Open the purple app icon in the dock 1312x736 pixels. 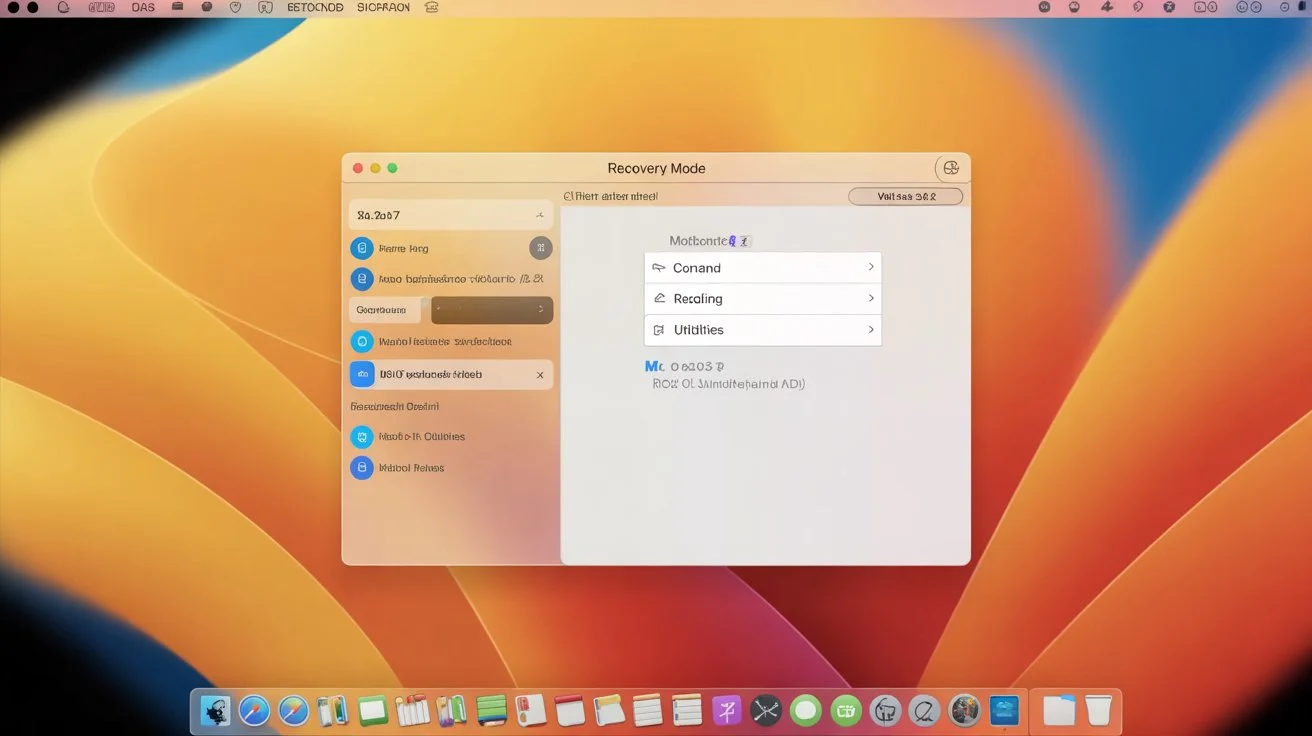click(726, 711)
